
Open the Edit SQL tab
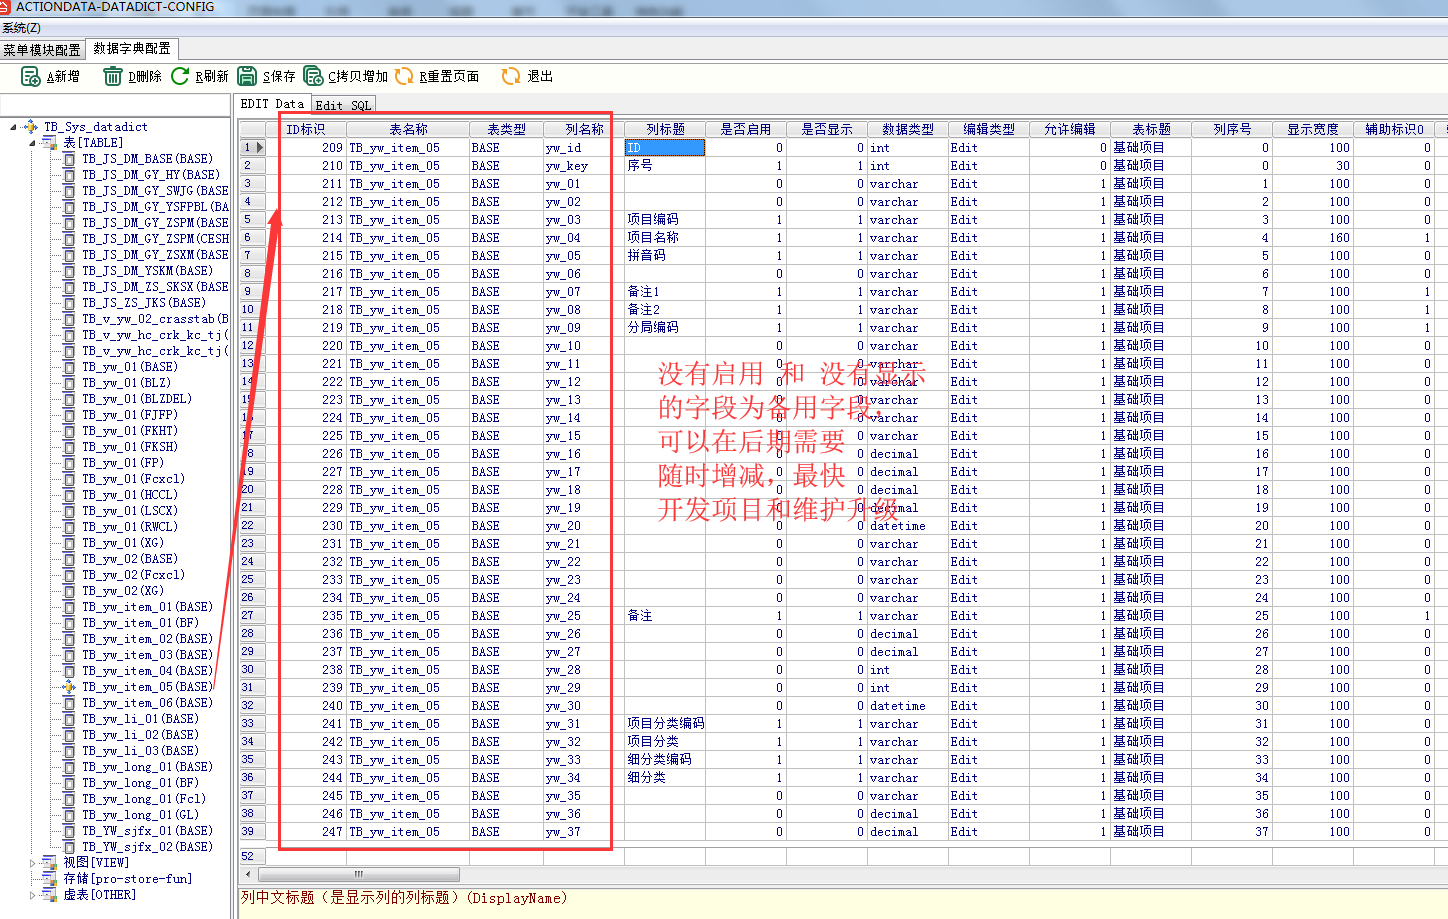click(343, 104)
